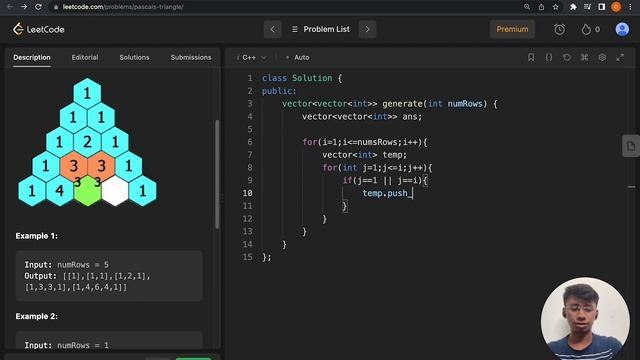Open the user profile avatar
Screen dimensions: 640x360
tap(622, 29)
